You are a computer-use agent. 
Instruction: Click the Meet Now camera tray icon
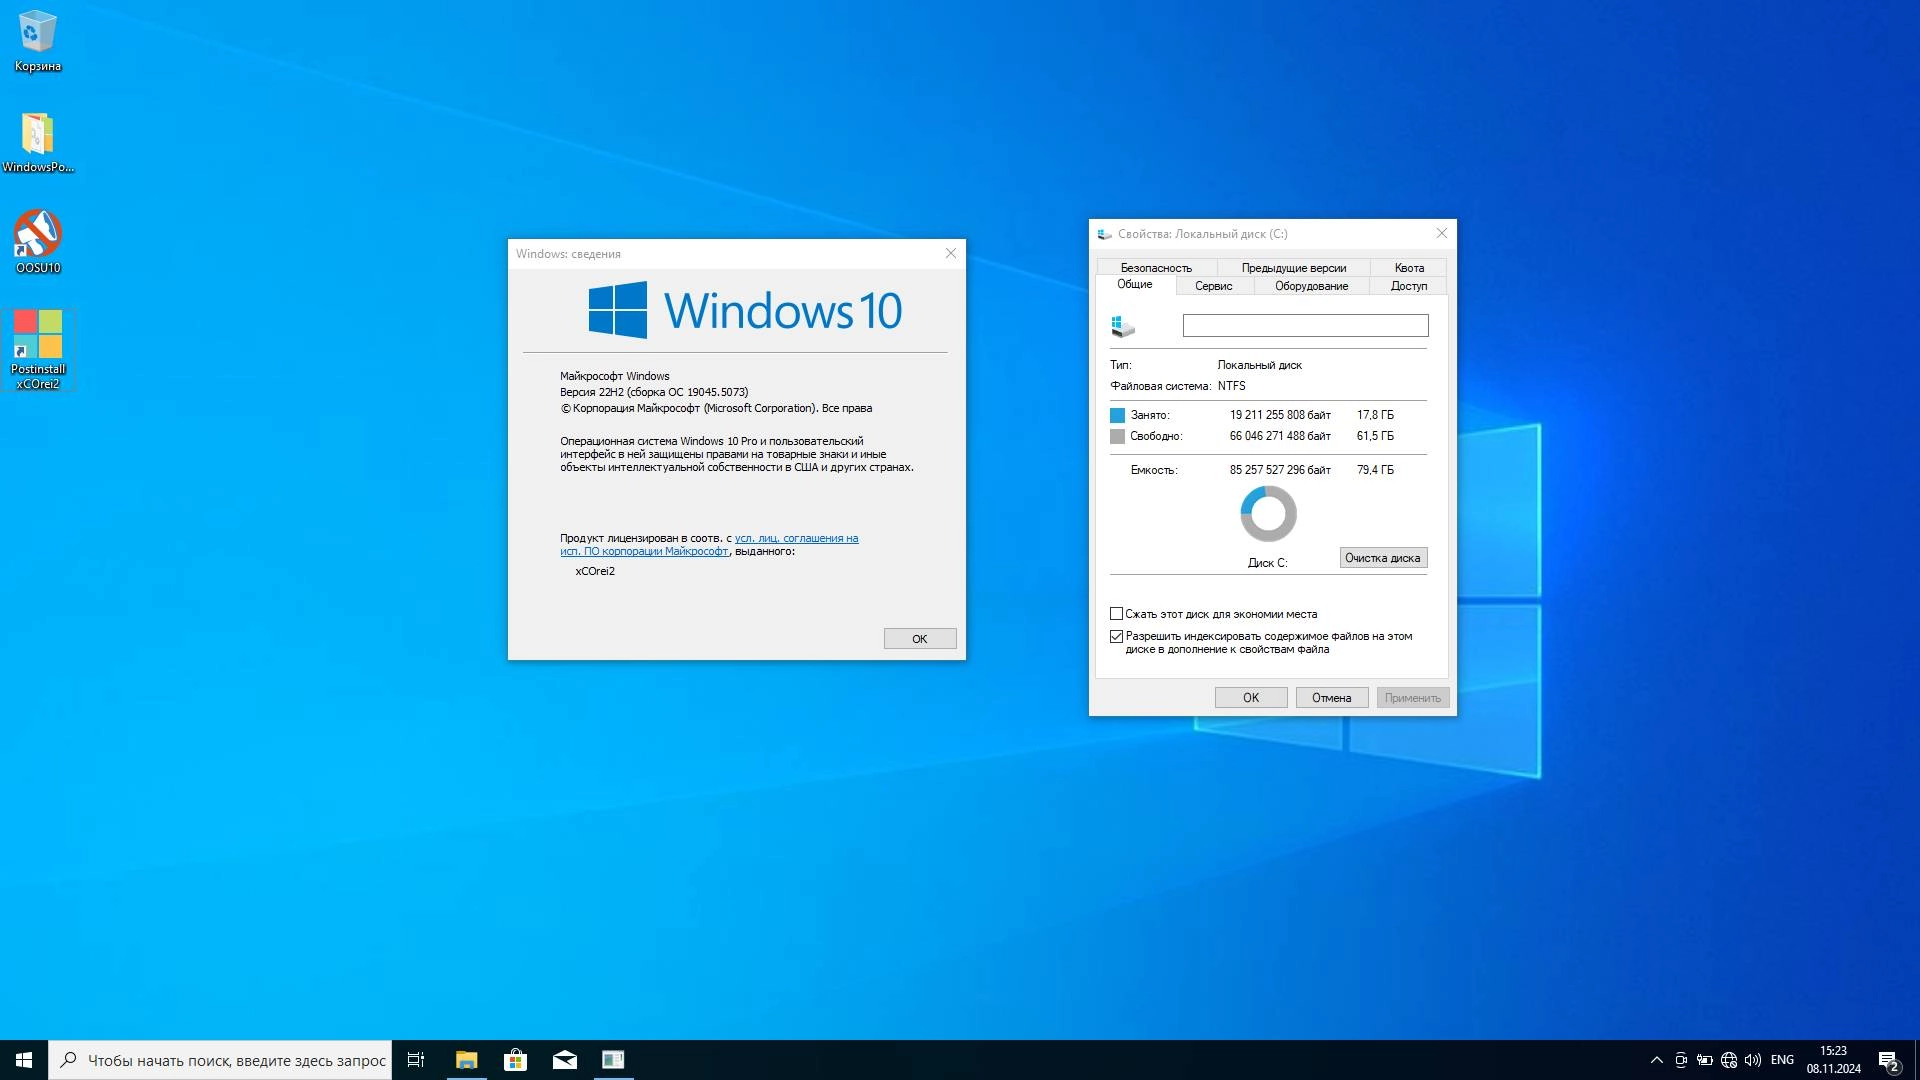pyautogui.click(x=1681, y=1060)
